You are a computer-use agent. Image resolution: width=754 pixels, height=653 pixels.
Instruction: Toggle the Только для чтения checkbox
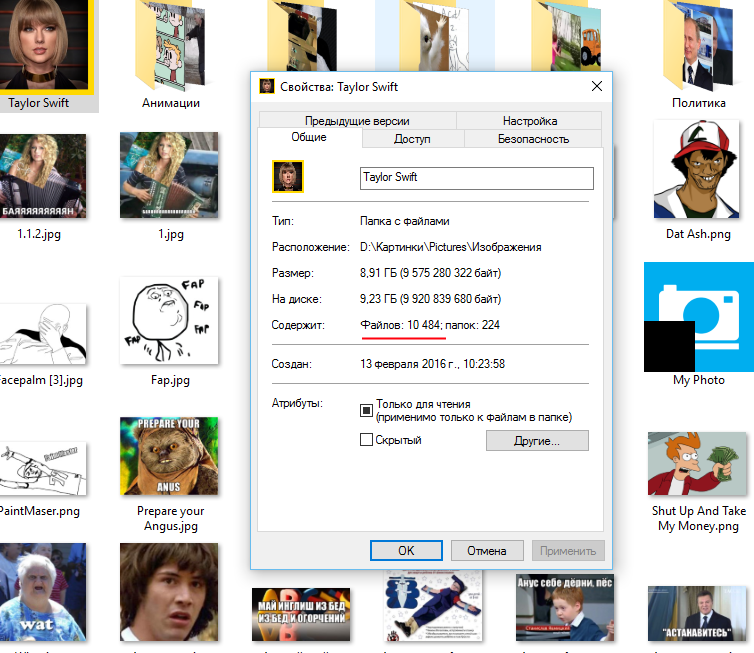(x=366, y=410)
